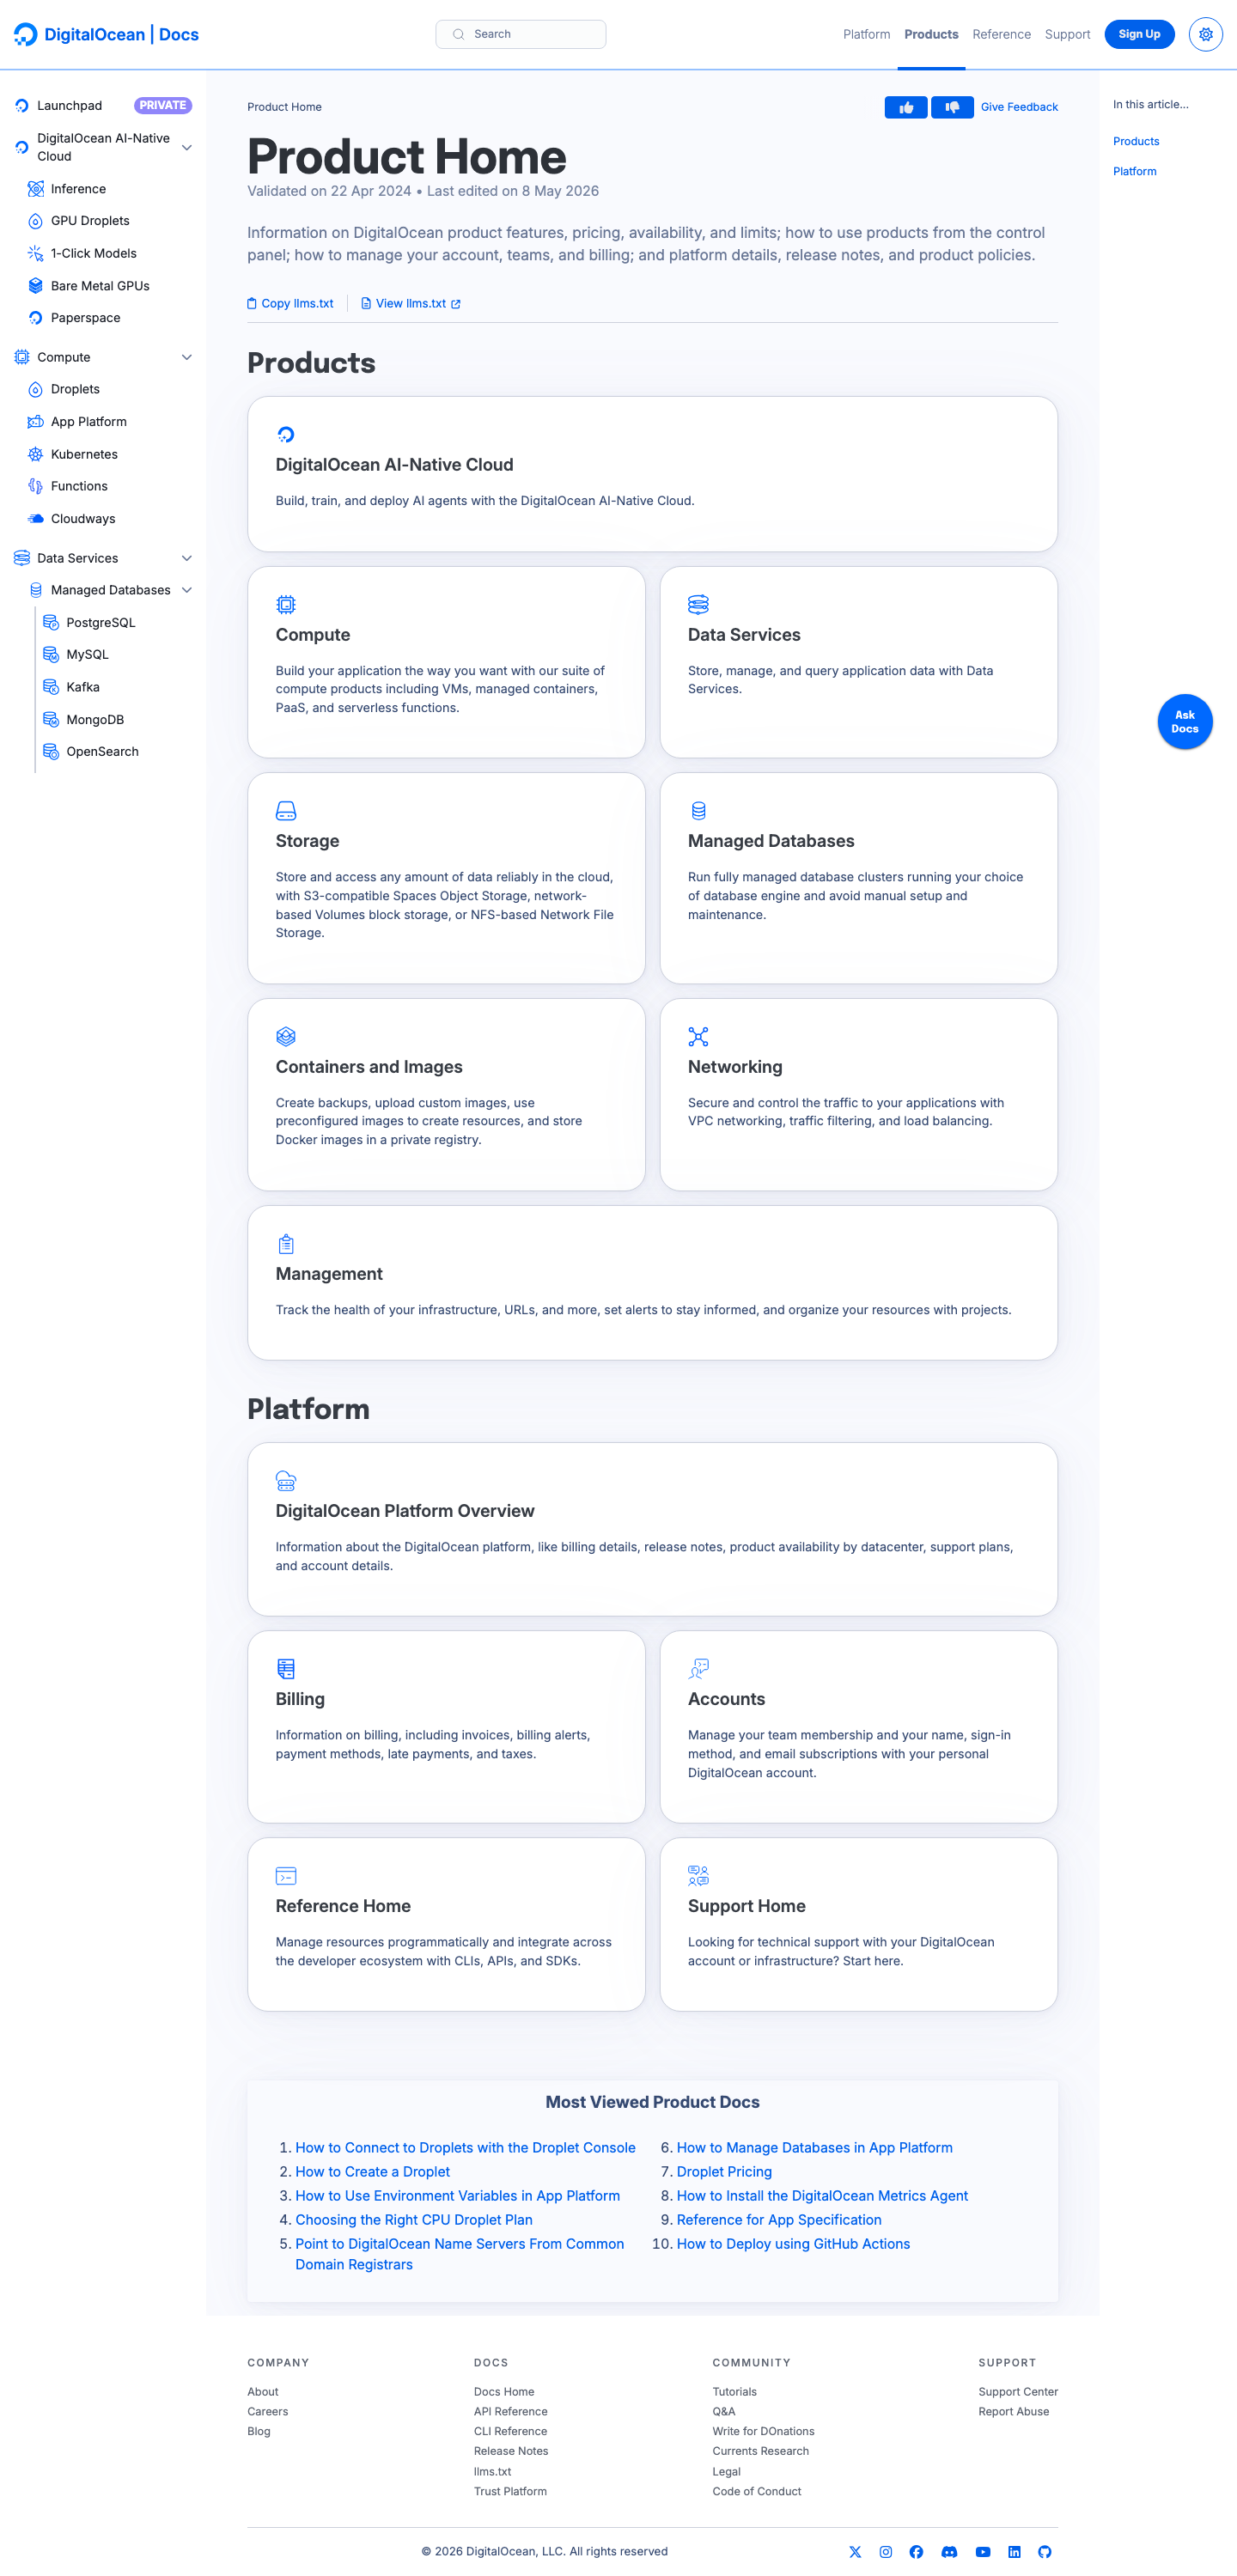
Task: Click the Bare Metal GPUs sidebar icon
Action: 35,286
